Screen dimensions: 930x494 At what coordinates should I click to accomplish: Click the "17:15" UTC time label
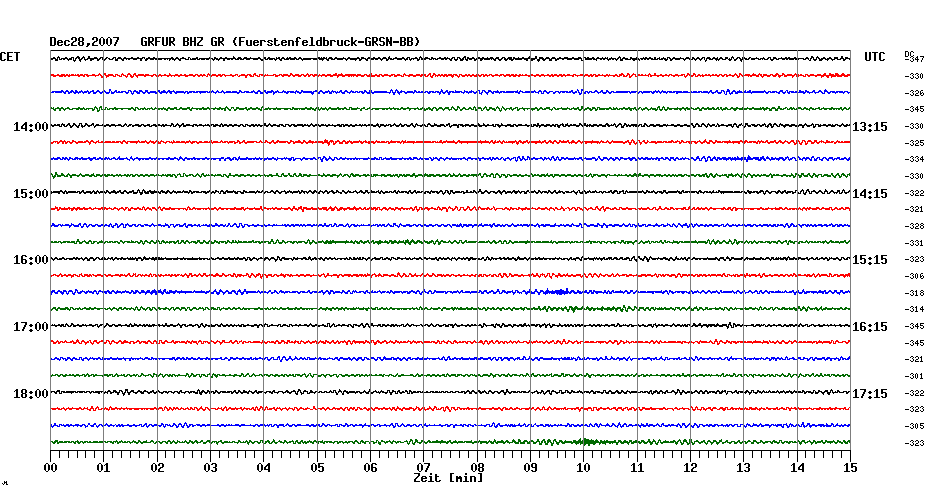(x=870, y=394)
